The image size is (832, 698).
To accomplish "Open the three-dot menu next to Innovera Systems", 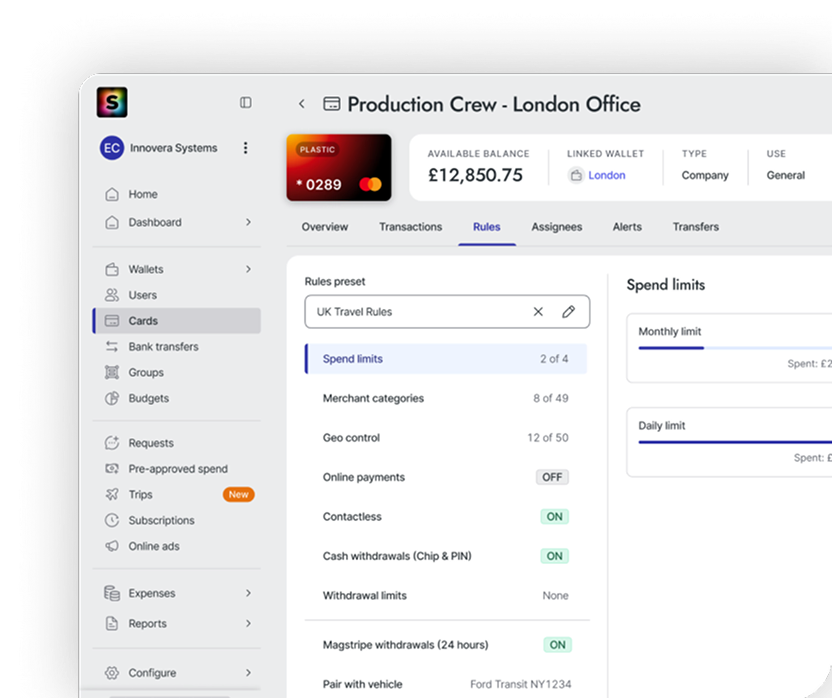I will coord(246,148).
